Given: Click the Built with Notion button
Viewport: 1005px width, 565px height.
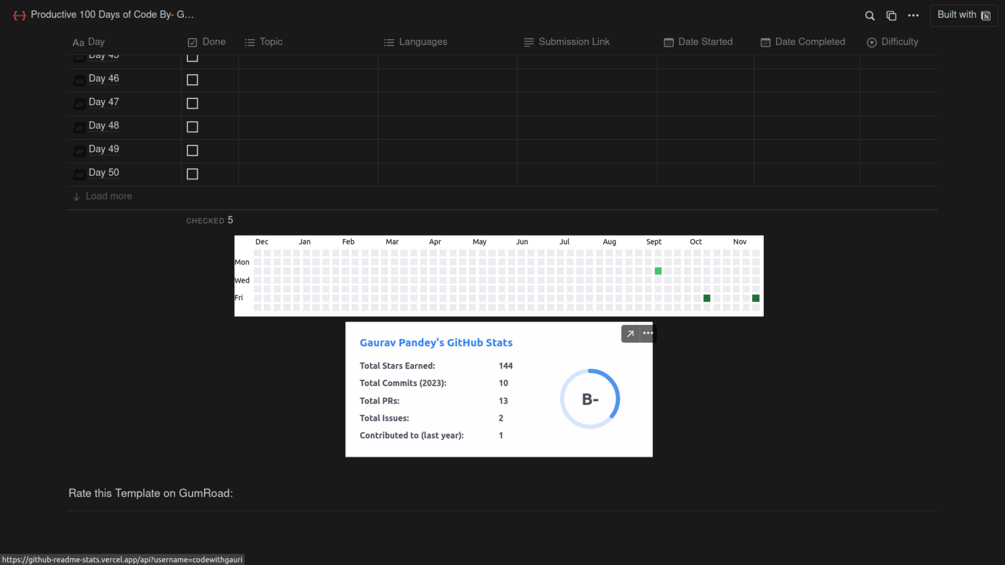Looking at the screenshot, I should click(x=964, y=15).
